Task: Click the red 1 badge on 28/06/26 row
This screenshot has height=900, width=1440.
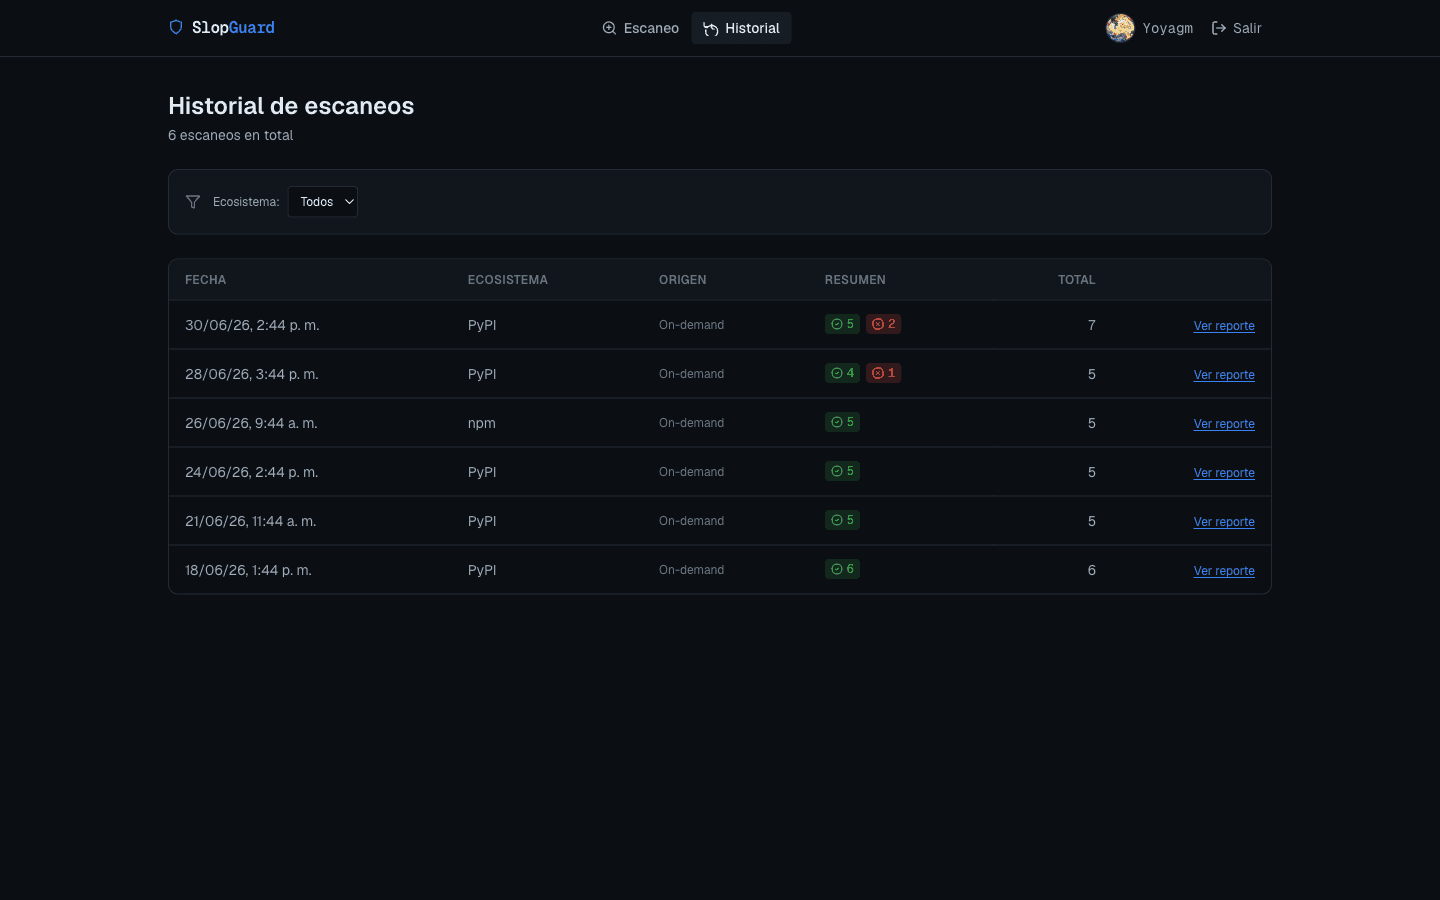Action: [x=884, y=373]
